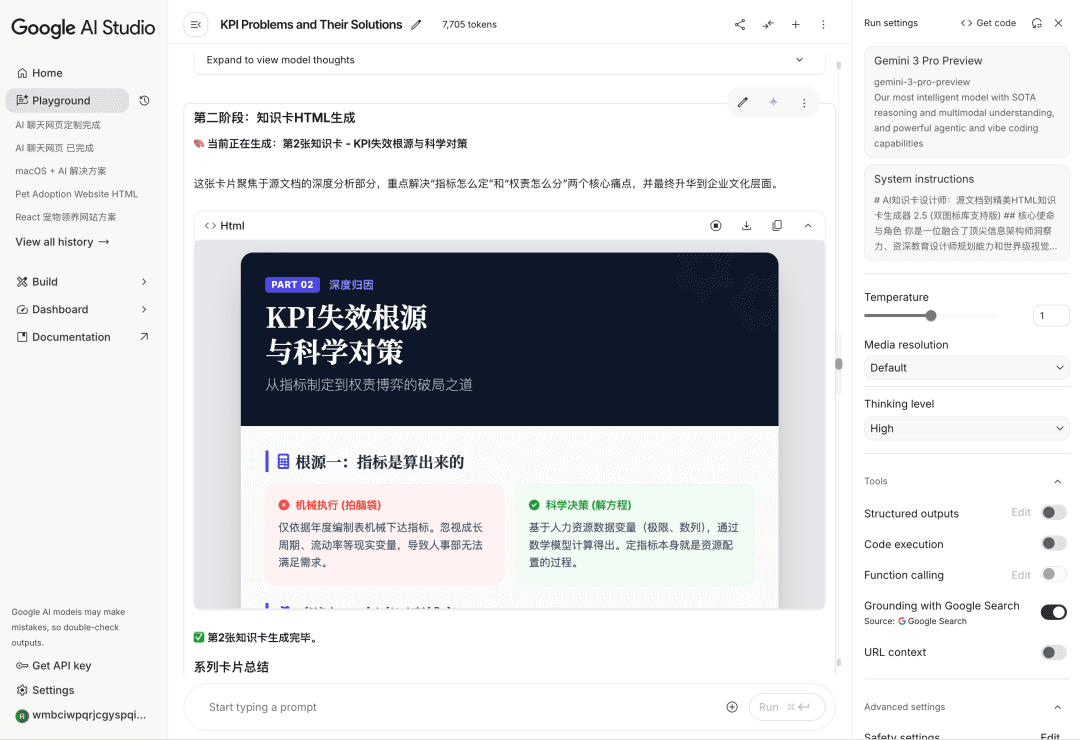
Task: Click the add media plus icon in prompt
Action: click(x=732, y=707)
